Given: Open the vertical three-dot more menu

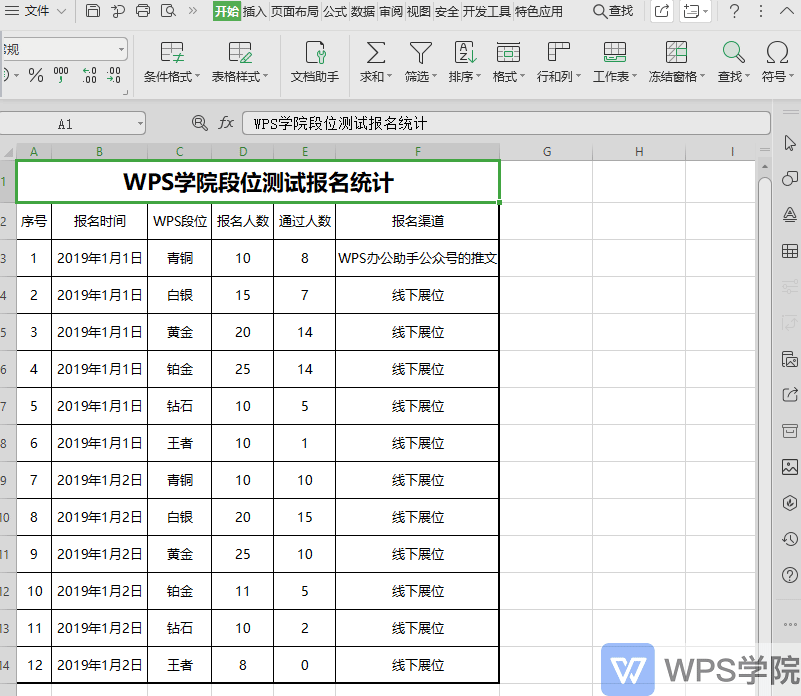Looking at the screenshot, I should coord(761,11).
